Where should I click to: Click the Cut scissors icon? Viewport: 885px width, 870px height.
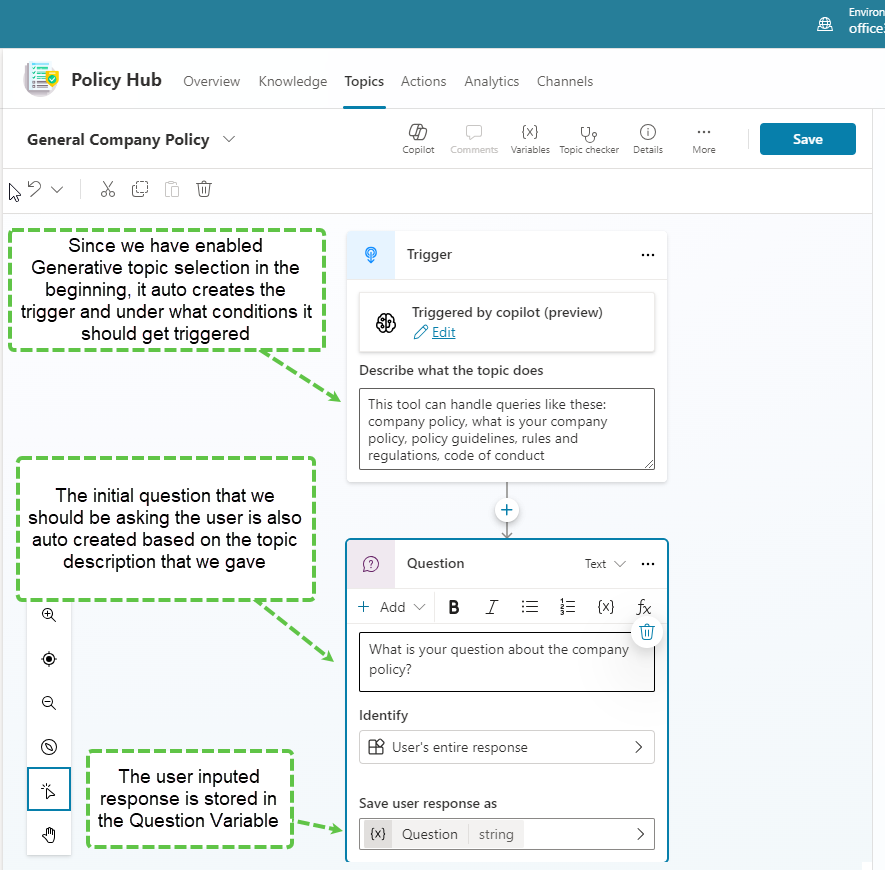point(108,189)
